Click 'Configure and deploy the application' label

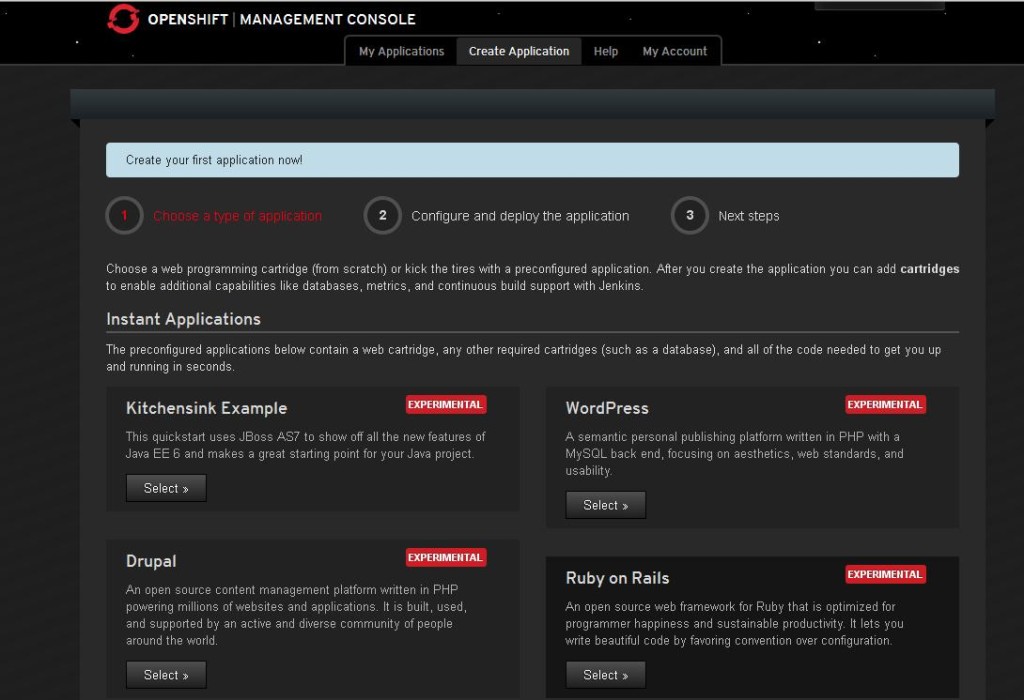click(520, 216)
